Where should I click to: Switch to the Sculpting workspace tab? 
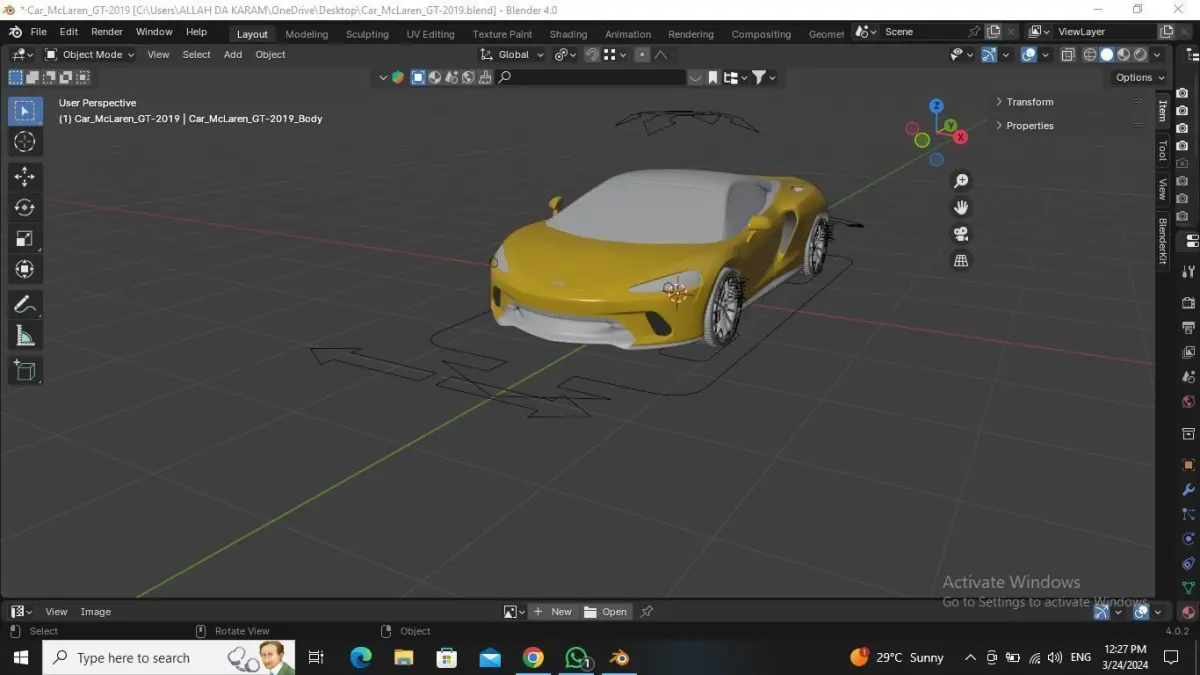click(367, 34)
